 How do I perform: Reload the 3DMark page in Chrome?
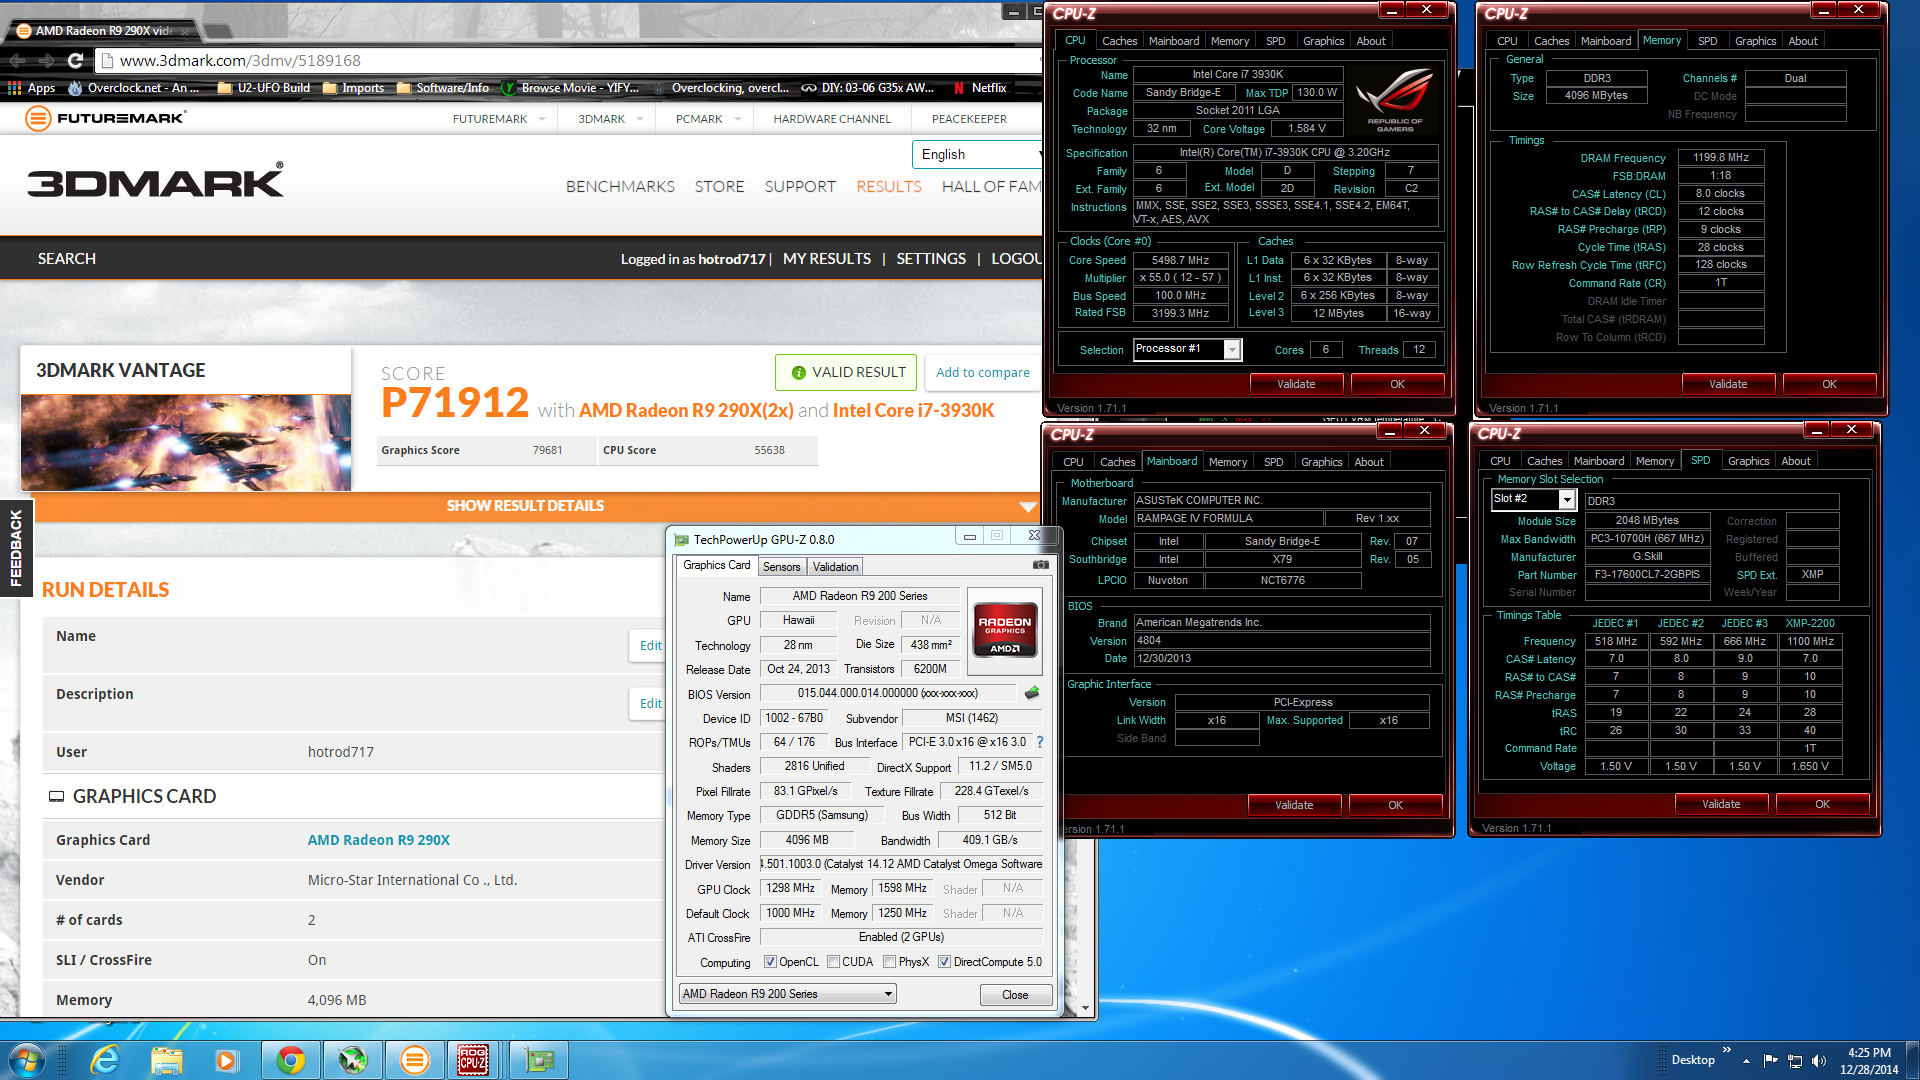(x=75, y=61)
